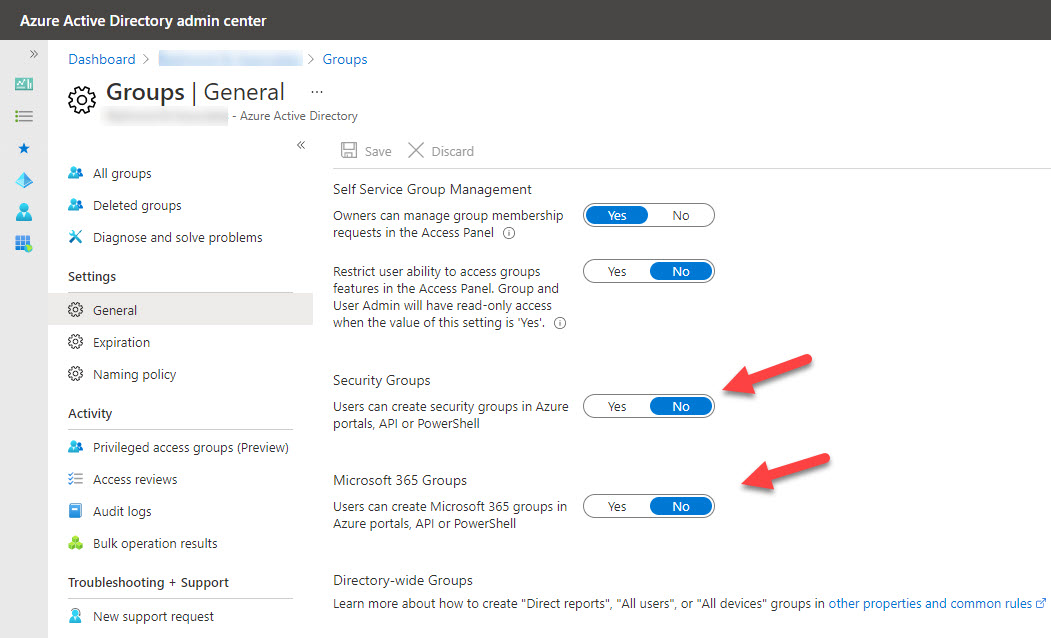Click the Deleted groups people icon

76,205
